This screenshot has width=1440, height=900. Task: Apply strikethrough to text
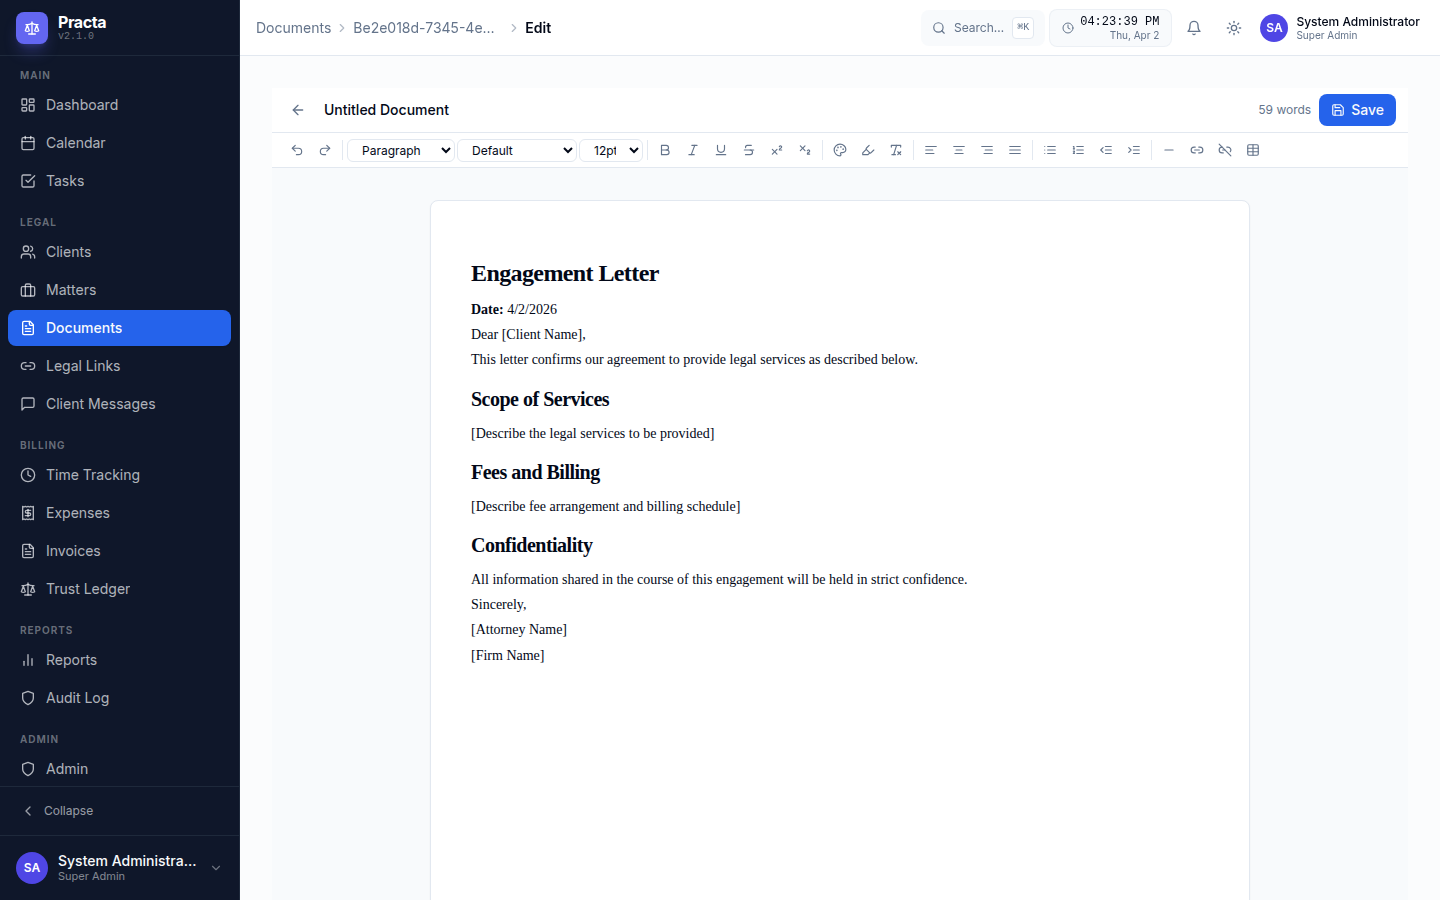(749, 150)
